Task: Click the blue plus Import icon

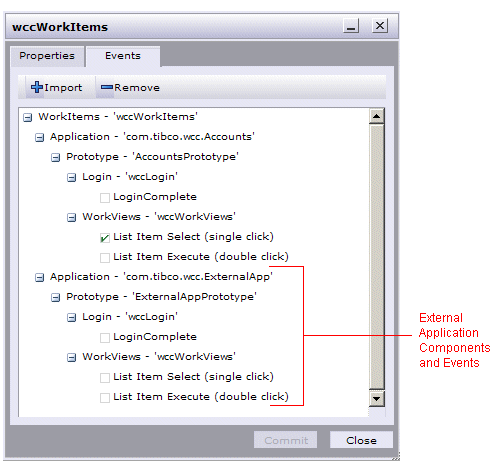Action: point(37,87)
